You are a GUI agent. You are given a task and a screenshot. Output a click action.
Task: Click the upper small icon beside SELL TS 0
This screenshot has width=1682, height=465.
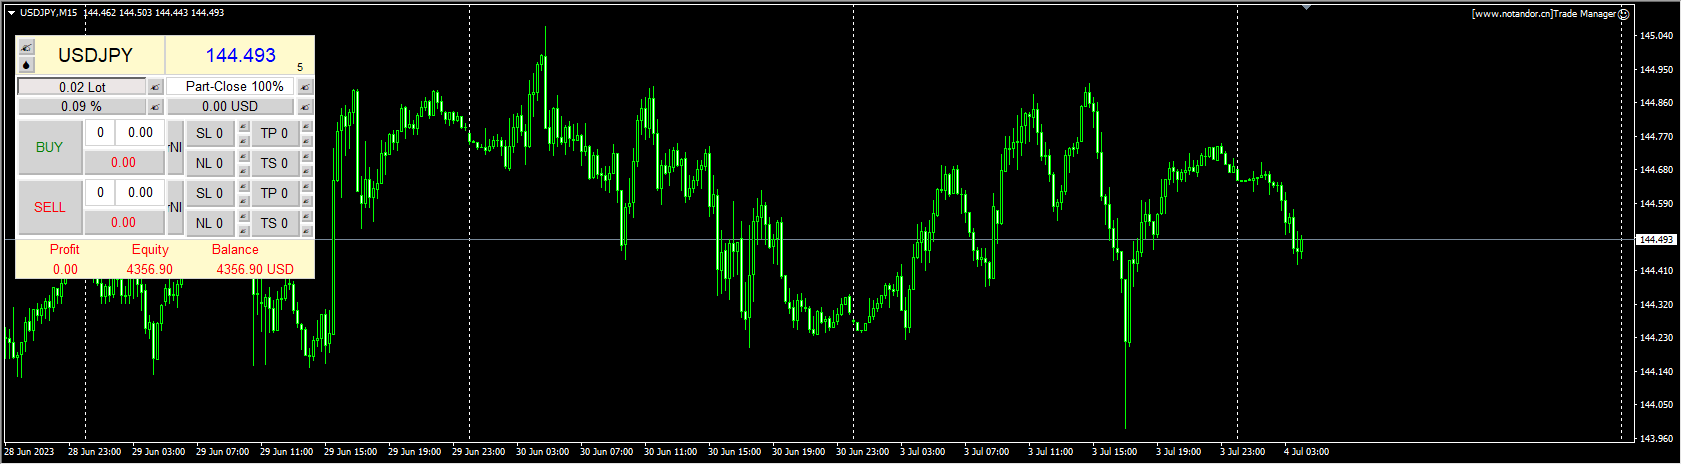tap(306, 217)
